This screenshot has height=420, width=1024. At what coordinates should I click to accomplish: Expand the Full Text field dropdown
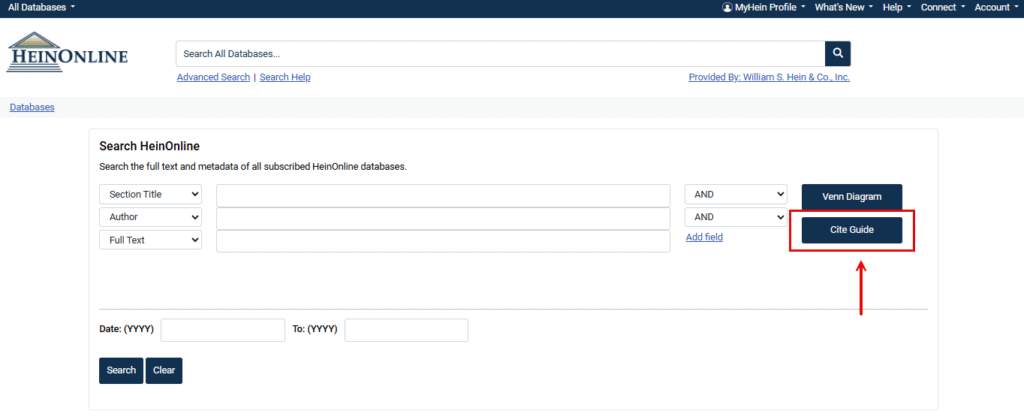(150, 240)
